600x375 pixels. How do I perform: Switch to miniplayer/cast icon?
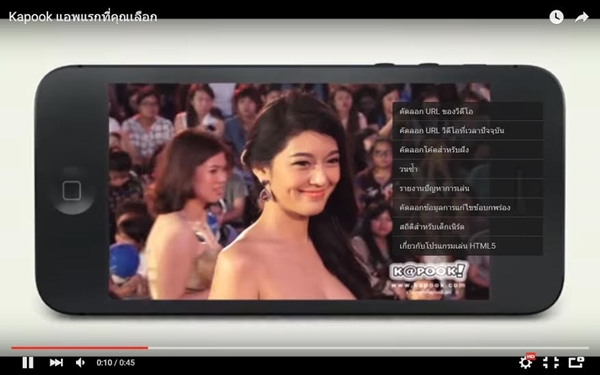pyautogui.click(x=576, y=362)
